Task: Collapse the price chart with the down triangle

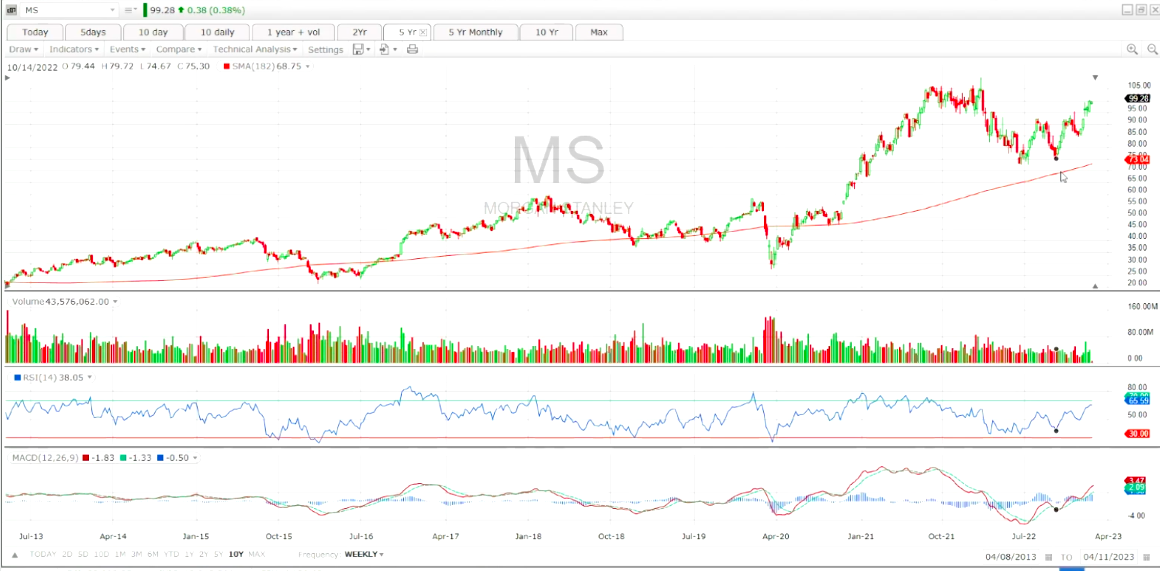Action: [1096, 77]
